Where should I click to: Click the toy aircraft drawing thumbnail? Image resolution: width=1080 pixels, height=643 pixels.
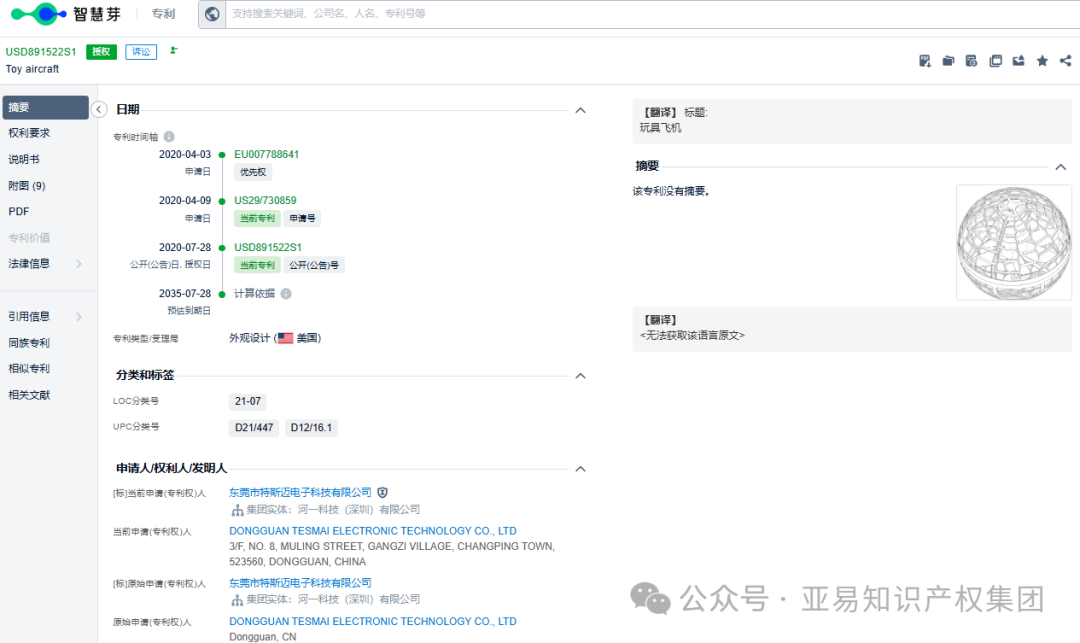pyautogui.click(x=1013, y=242)
